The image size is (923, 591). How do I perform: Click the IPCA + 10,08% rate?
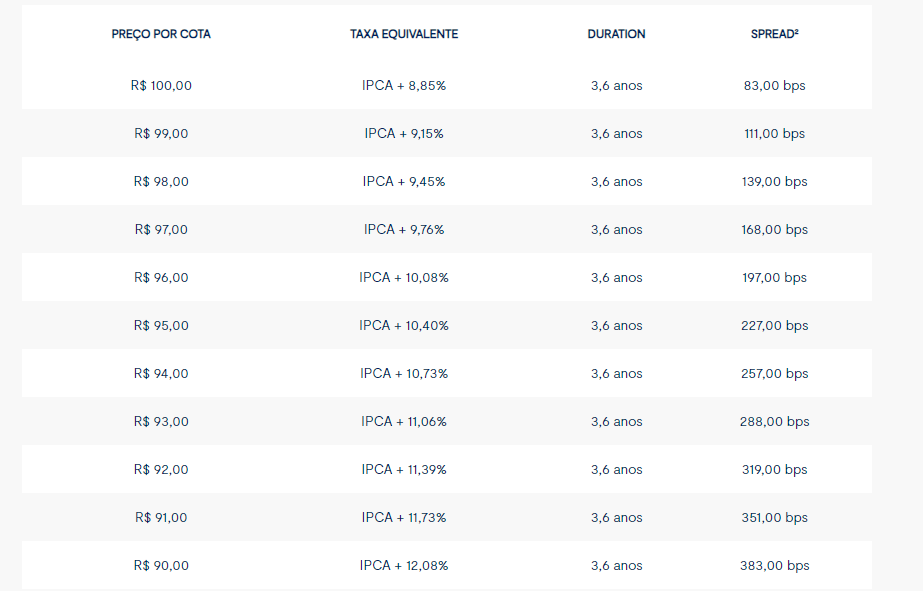point(404,277)
